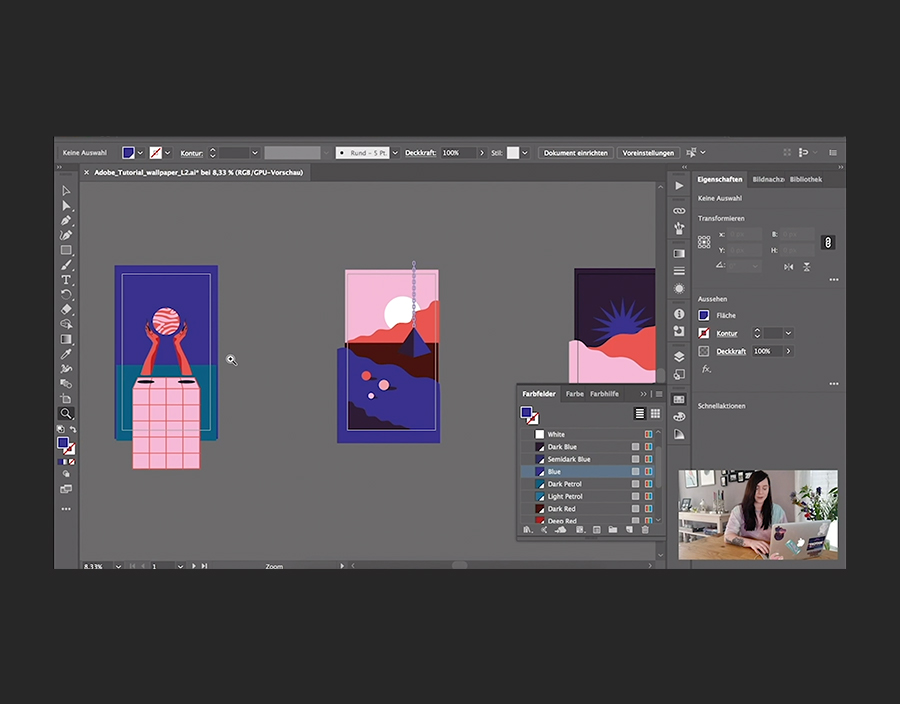Screen dimensions: 900x704
Task: Select the Dark Petrol swatch
Action: point(589,484)
